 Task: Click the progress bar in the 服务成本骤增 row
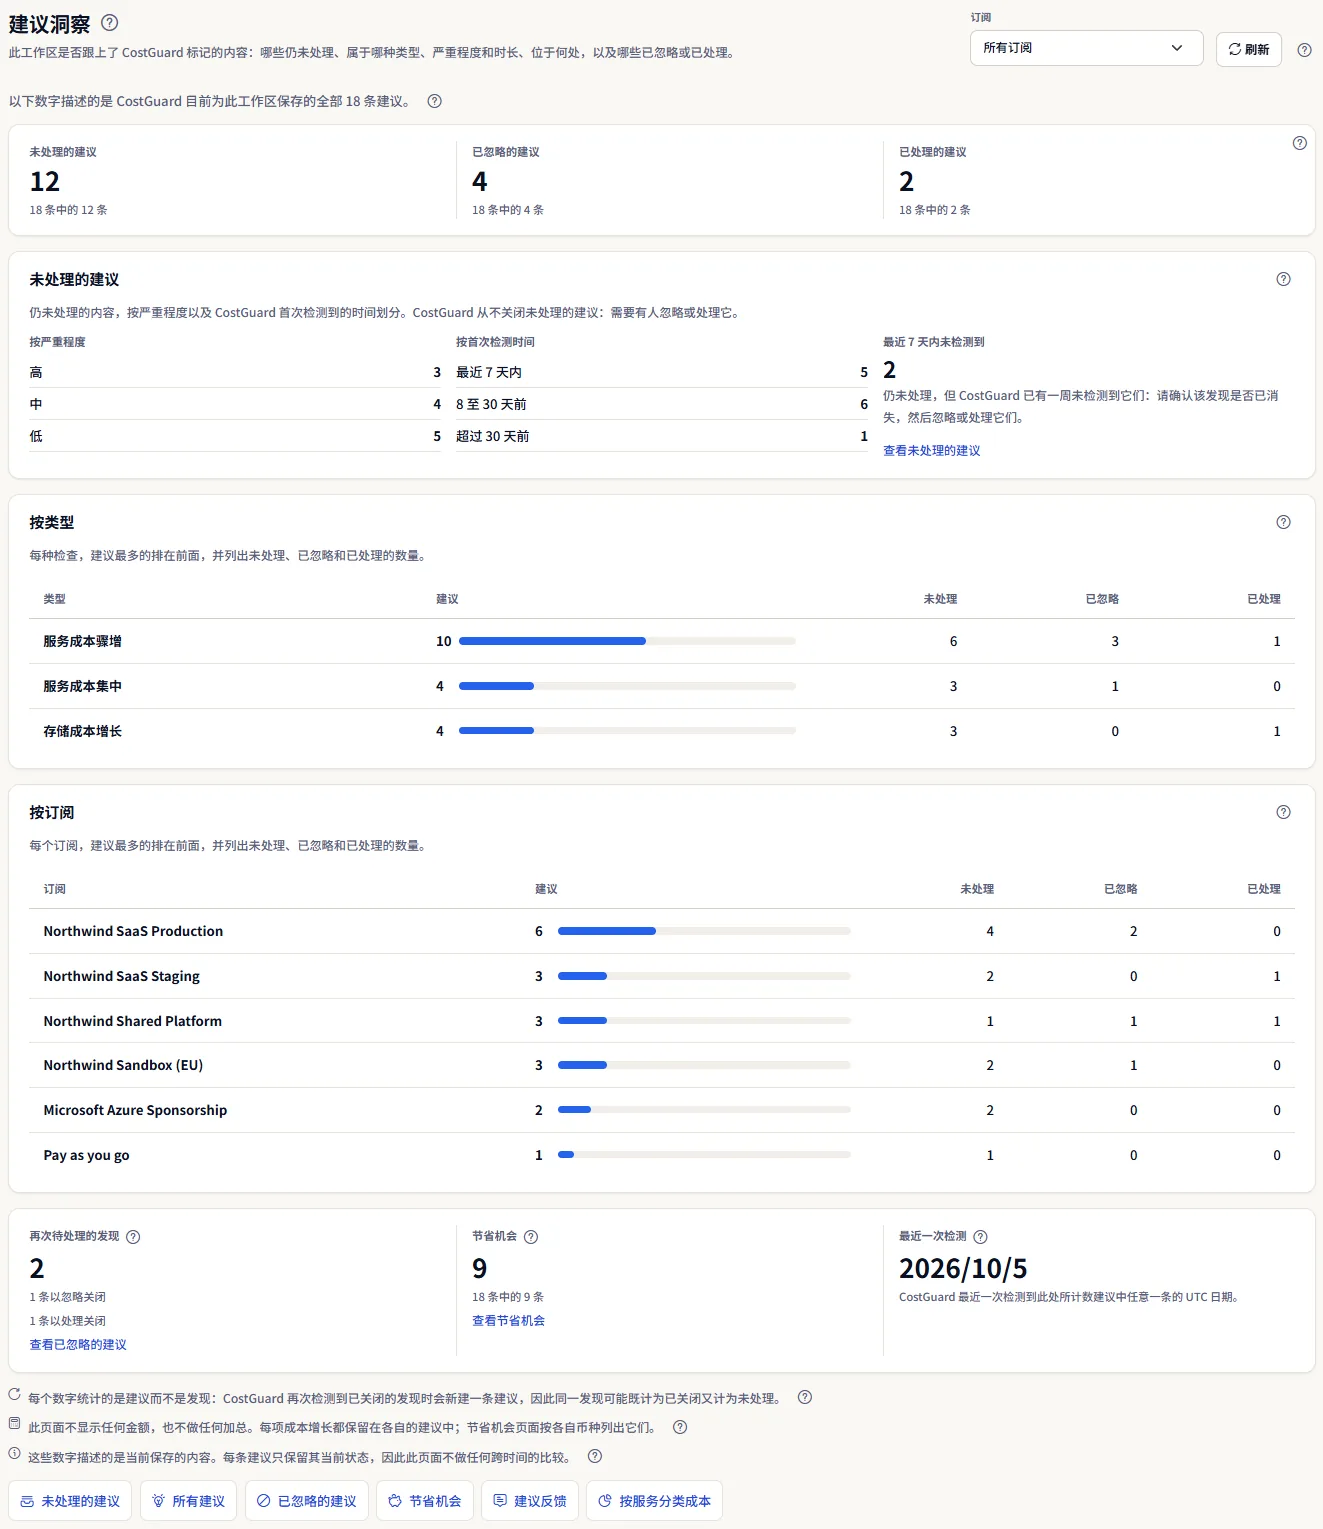(627, 641)
